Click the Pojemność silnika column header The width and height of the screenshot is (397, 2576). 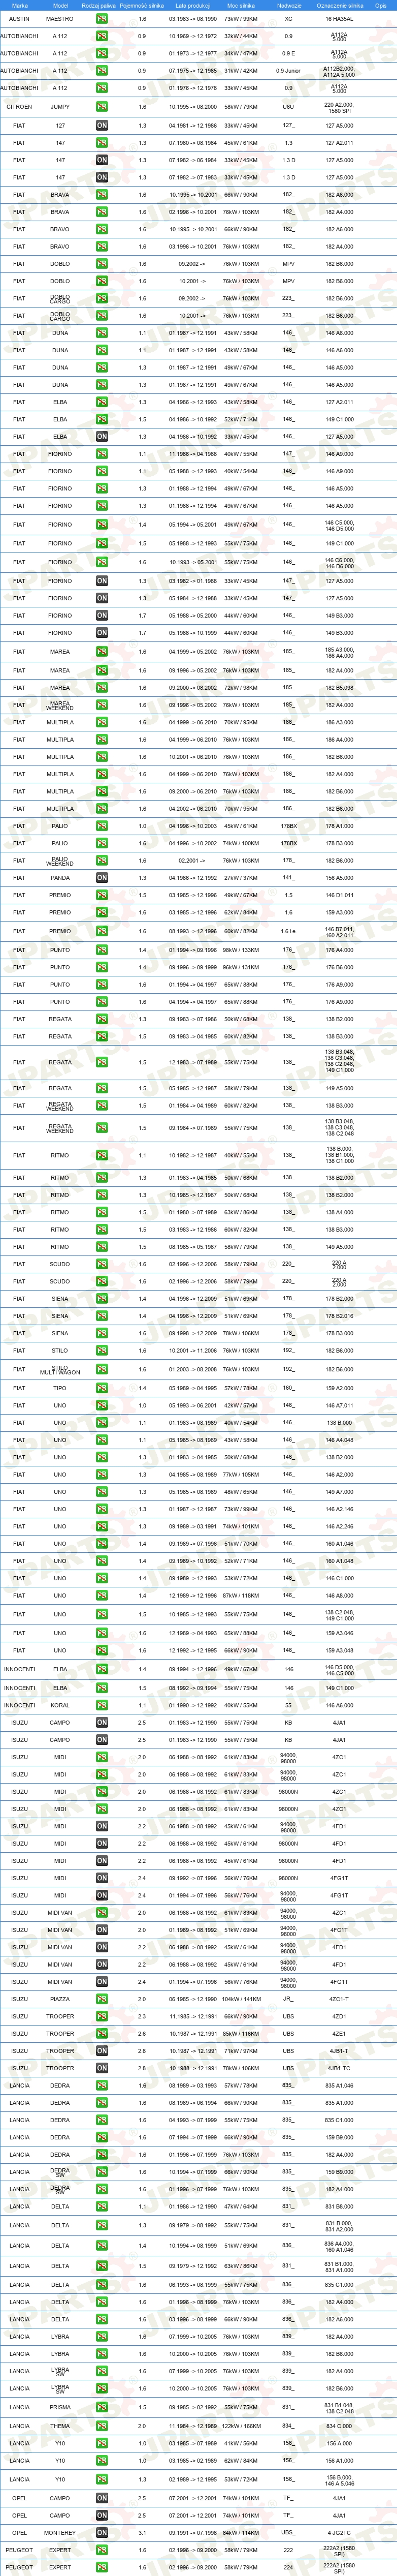coord(142,5)
